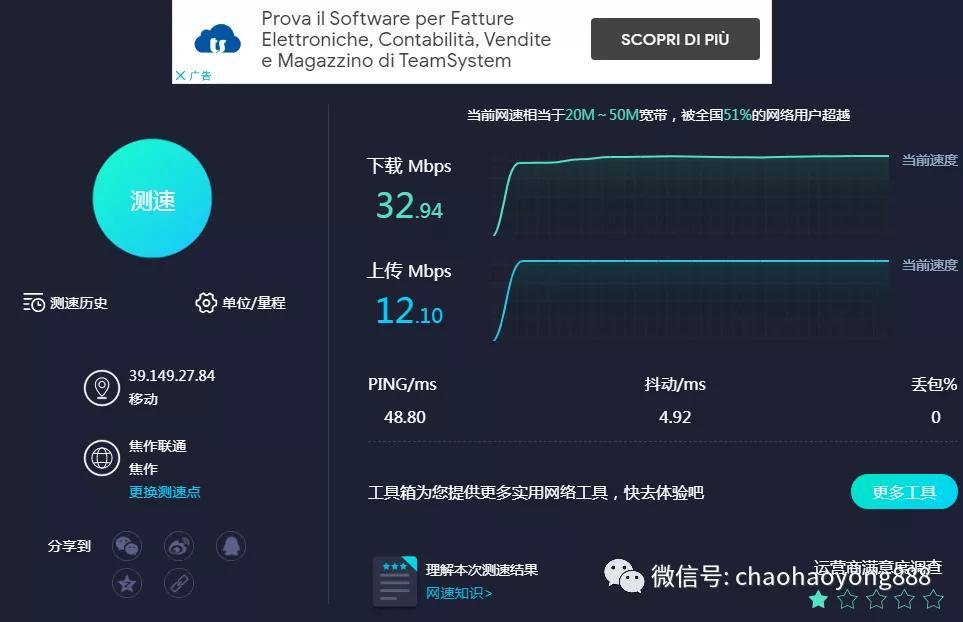Open the 测速历史 speed test history icon
The image size is (963, 622).
(32, 302)
